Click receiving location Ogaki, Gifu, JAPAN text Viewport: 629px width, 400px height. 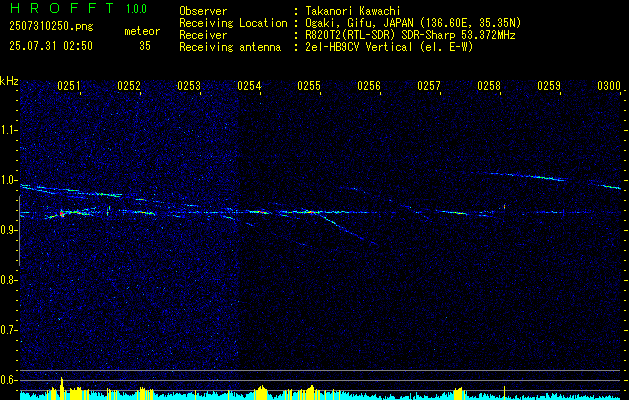[x=413, y=23]
